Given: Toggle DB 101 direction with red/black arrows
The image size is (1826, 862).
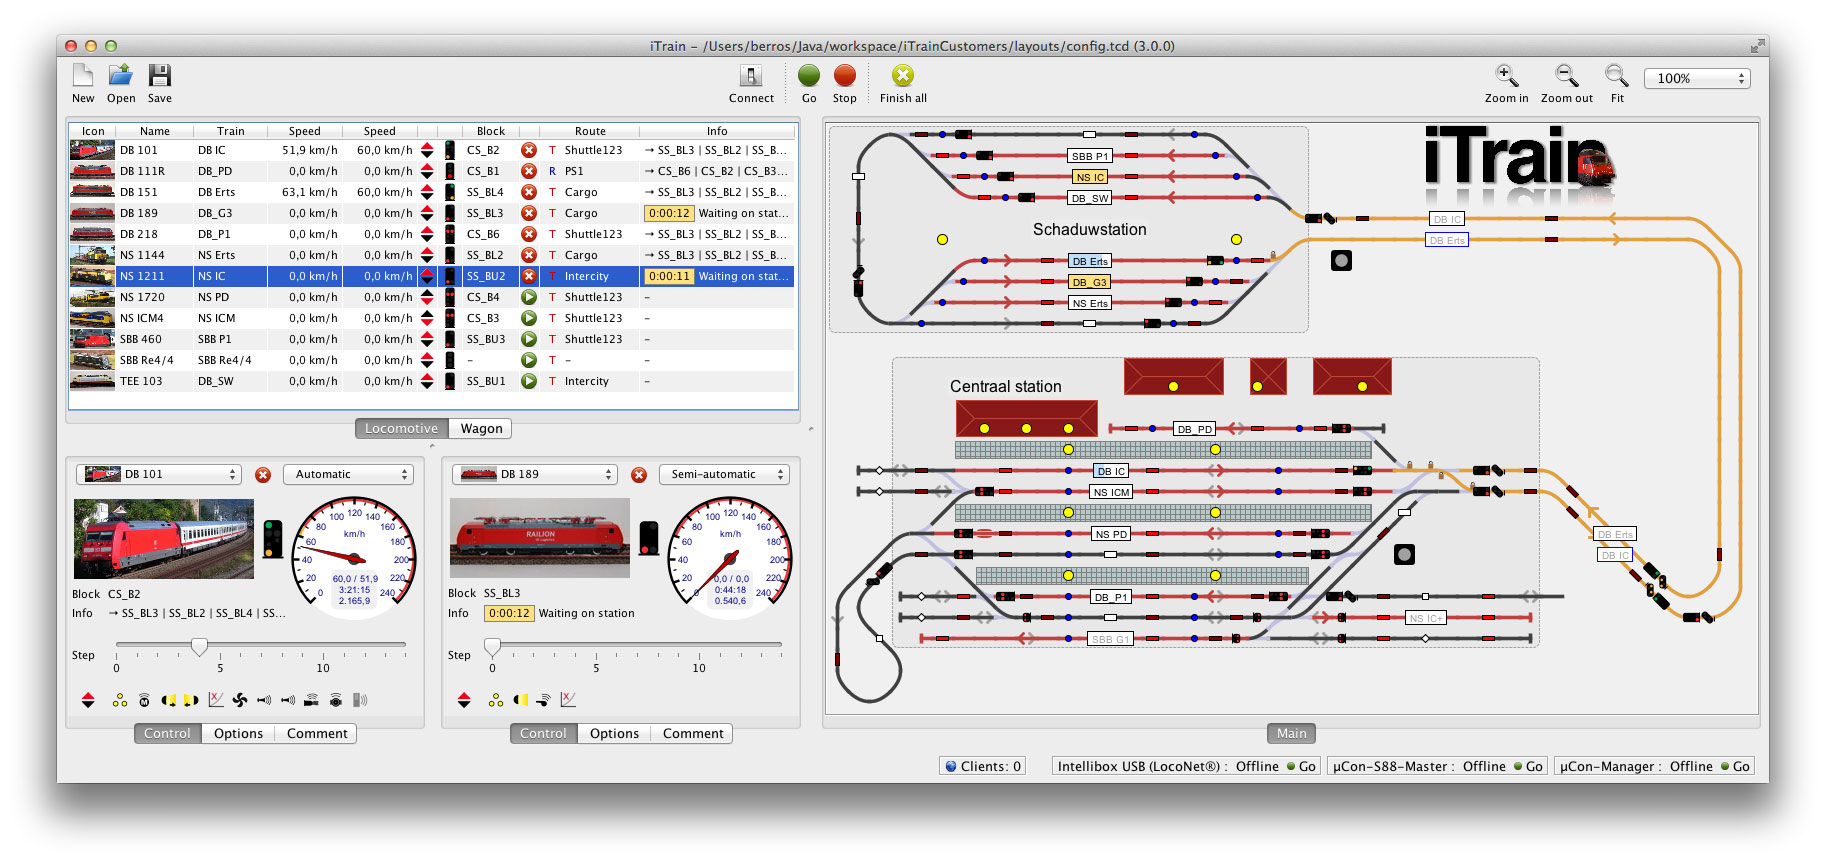Looking at the screenshot, I should 88,700.
